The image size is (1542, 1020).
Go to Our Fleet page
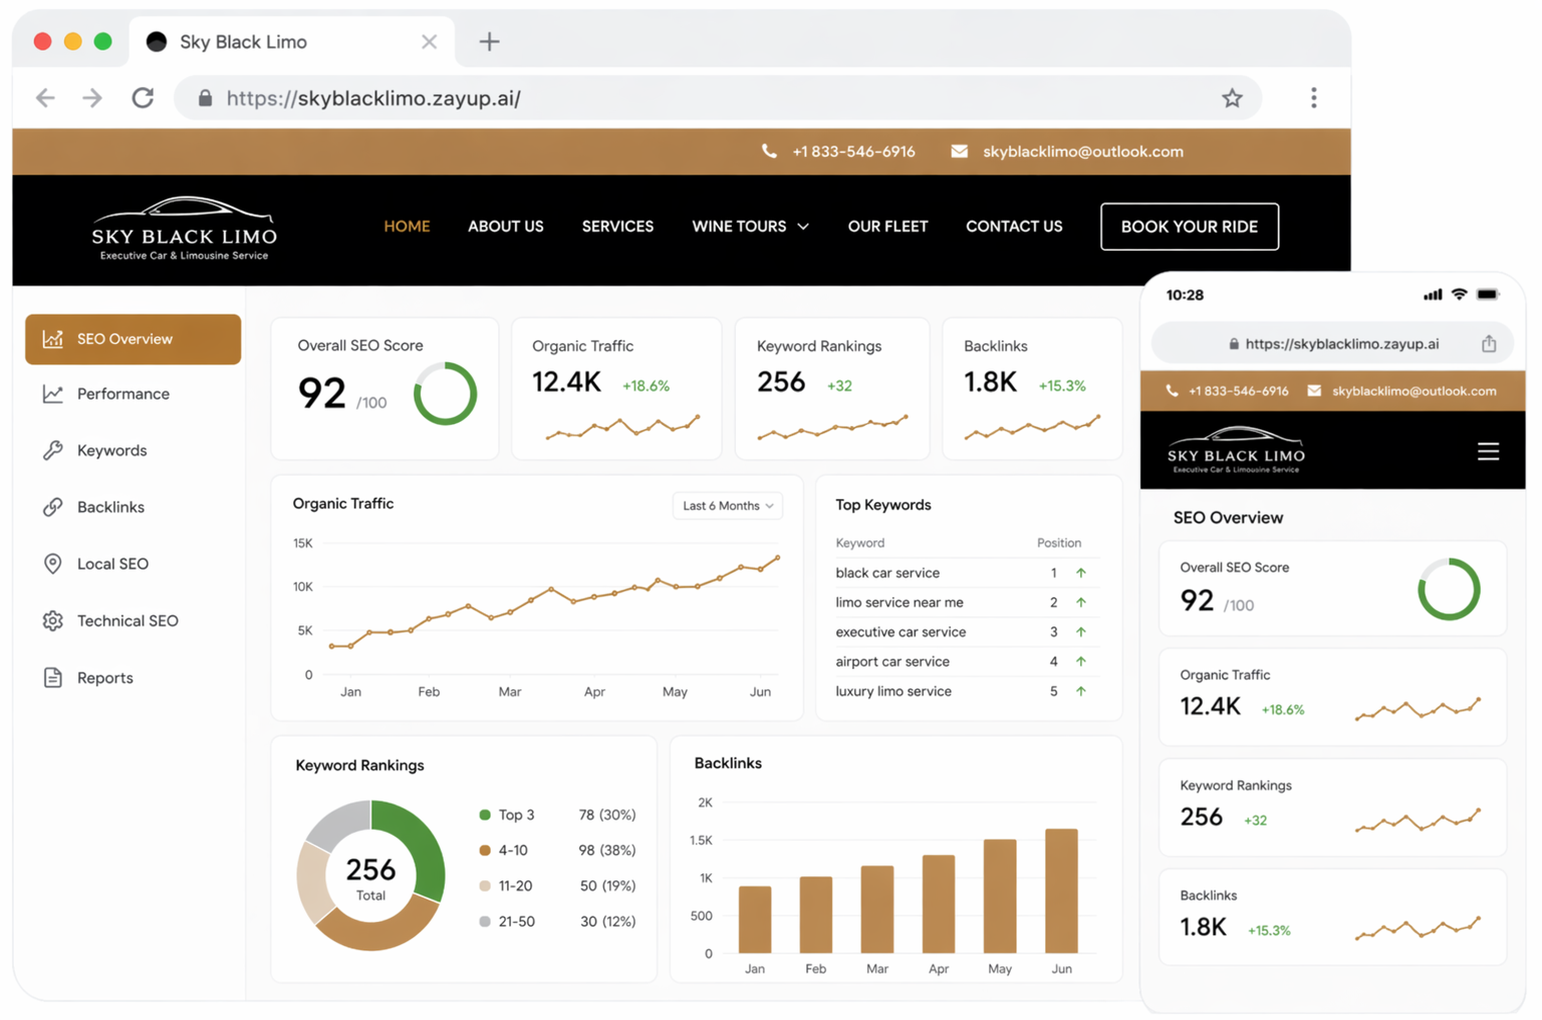point(887,227)
